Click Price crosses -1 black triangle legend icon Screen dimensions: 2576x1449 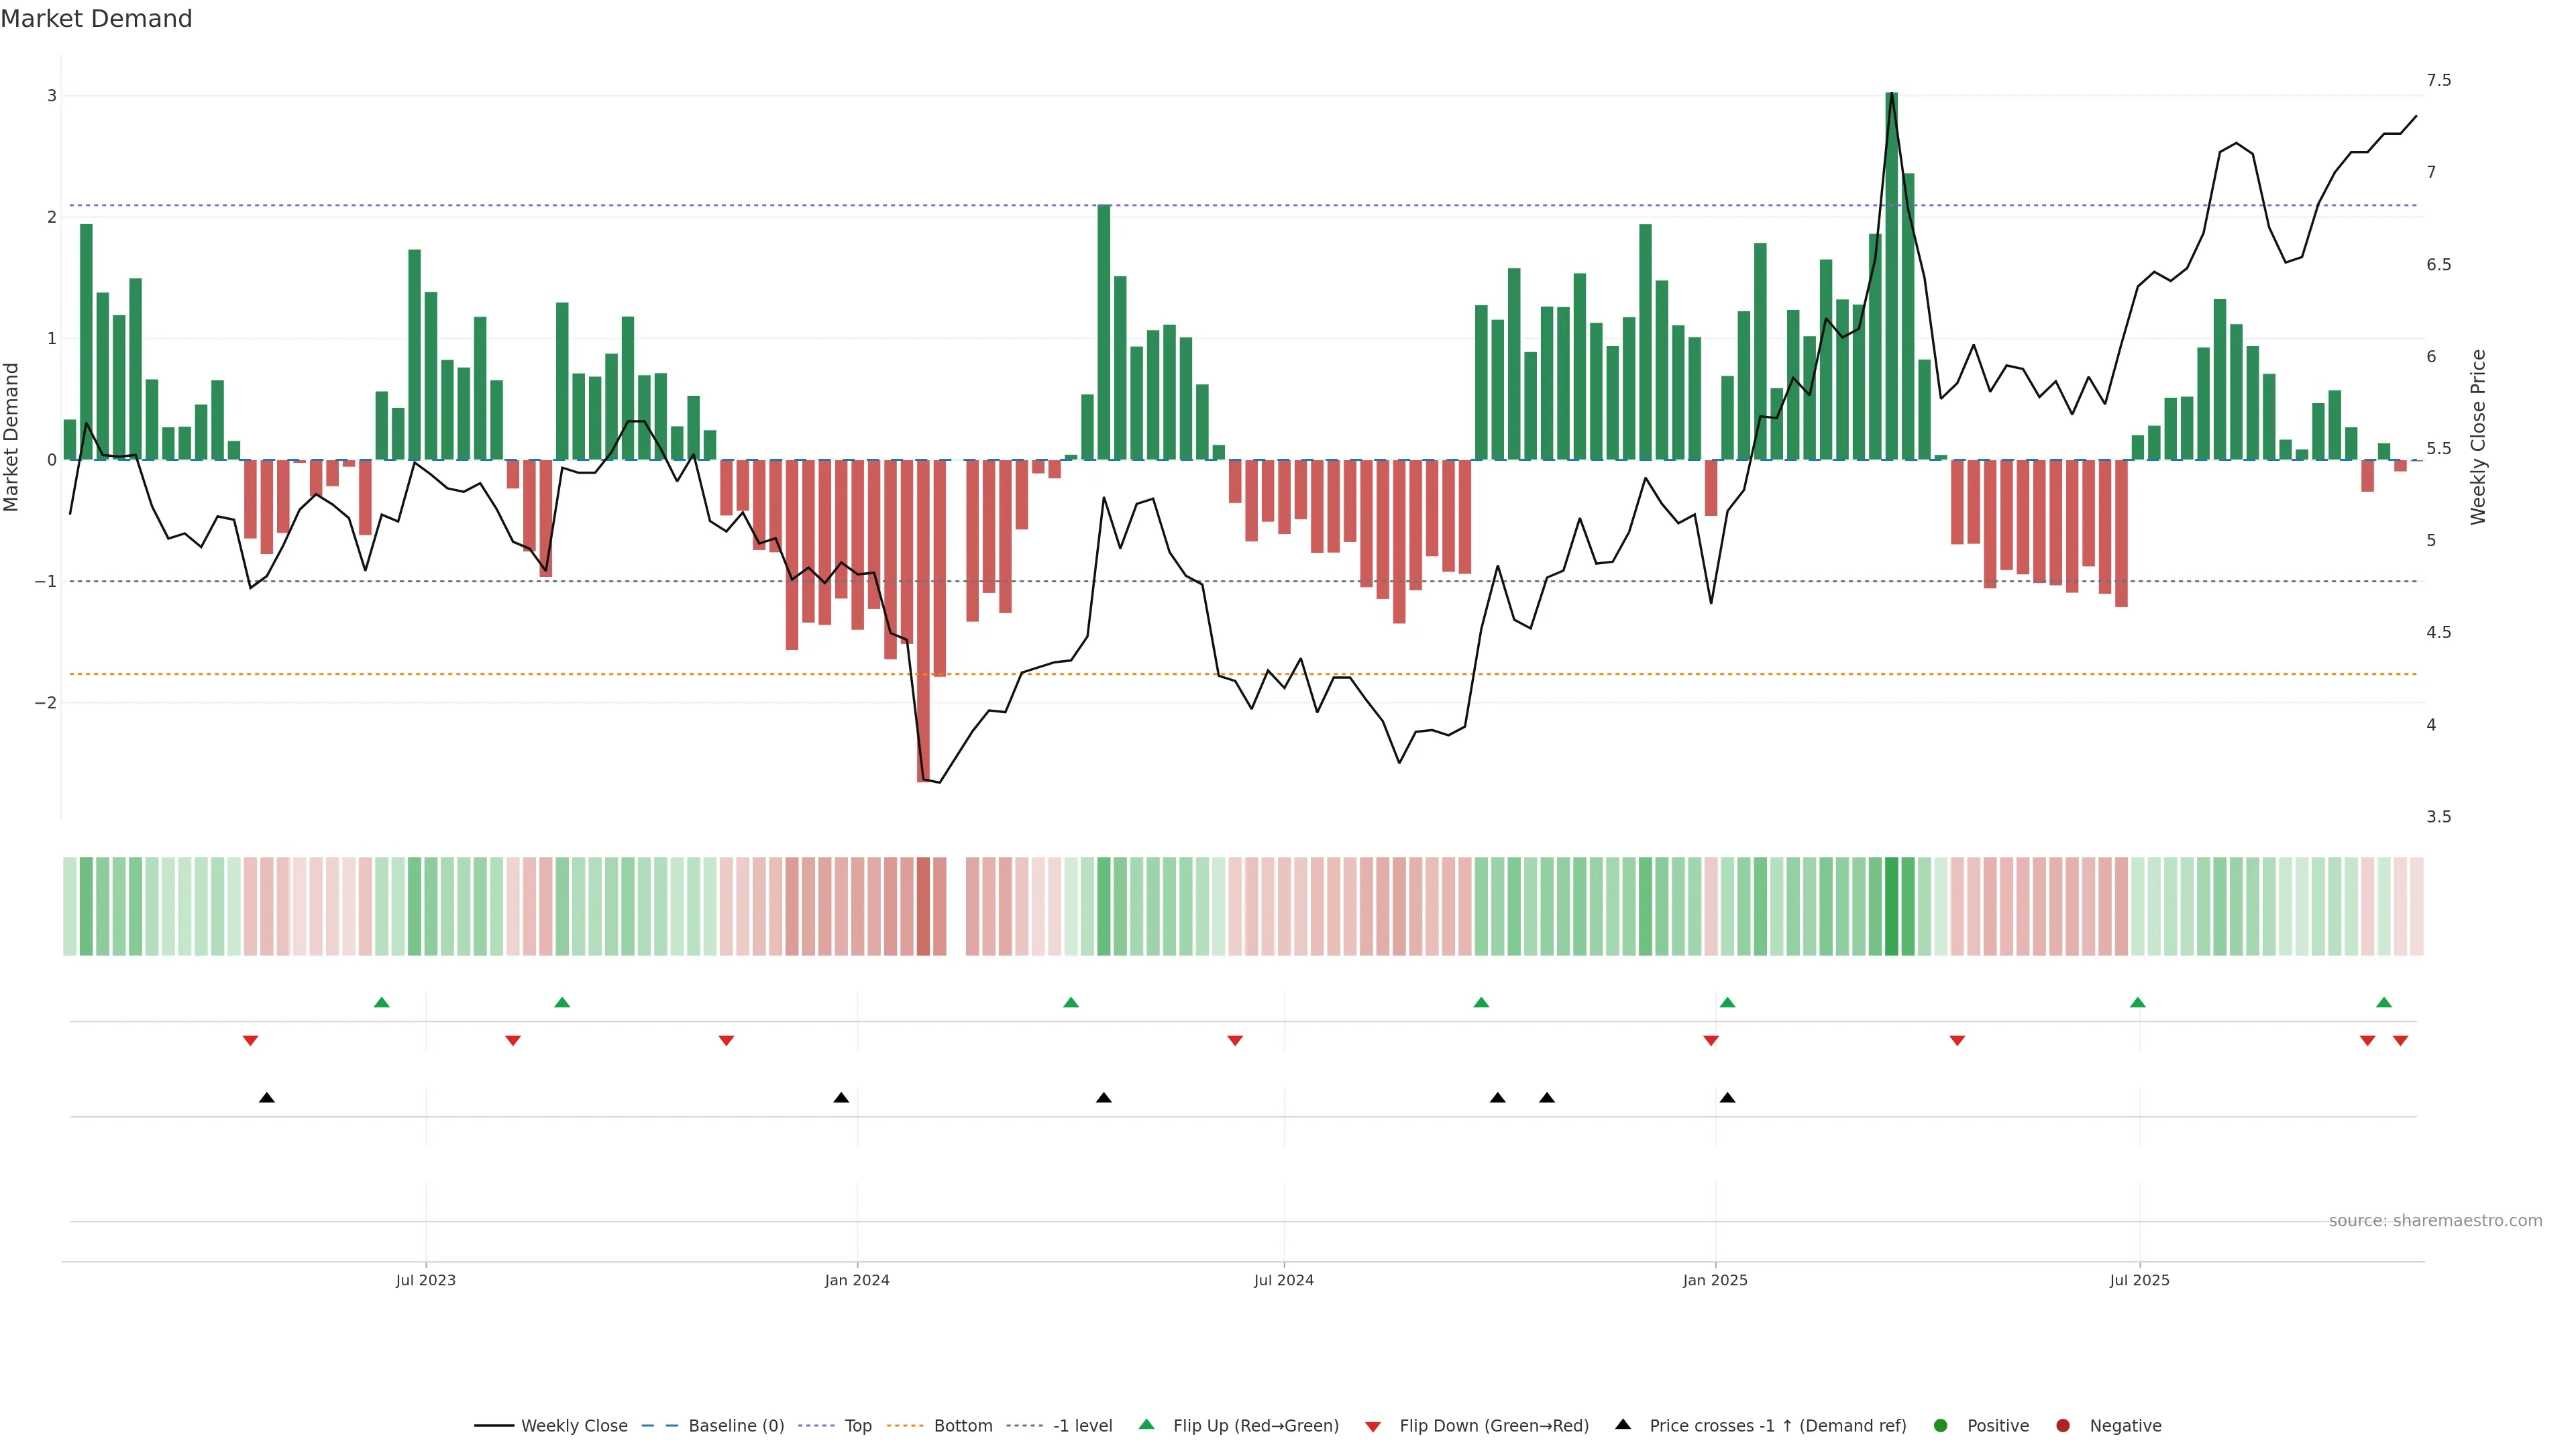pyautogui.click(x=1622, y=1424)
